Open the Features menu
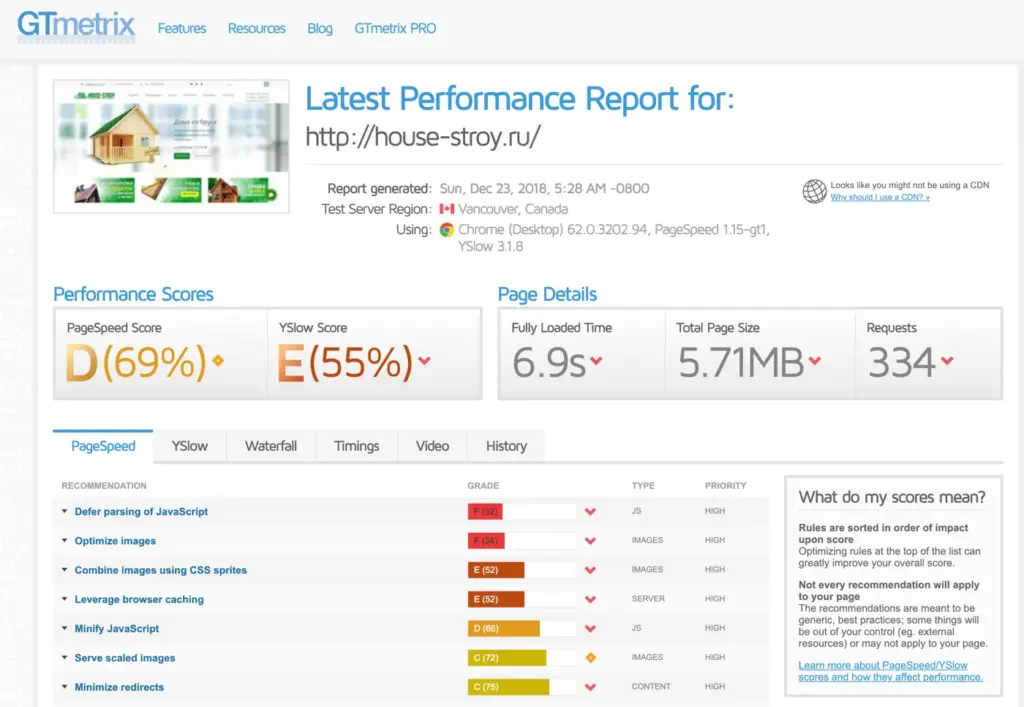 182,28
